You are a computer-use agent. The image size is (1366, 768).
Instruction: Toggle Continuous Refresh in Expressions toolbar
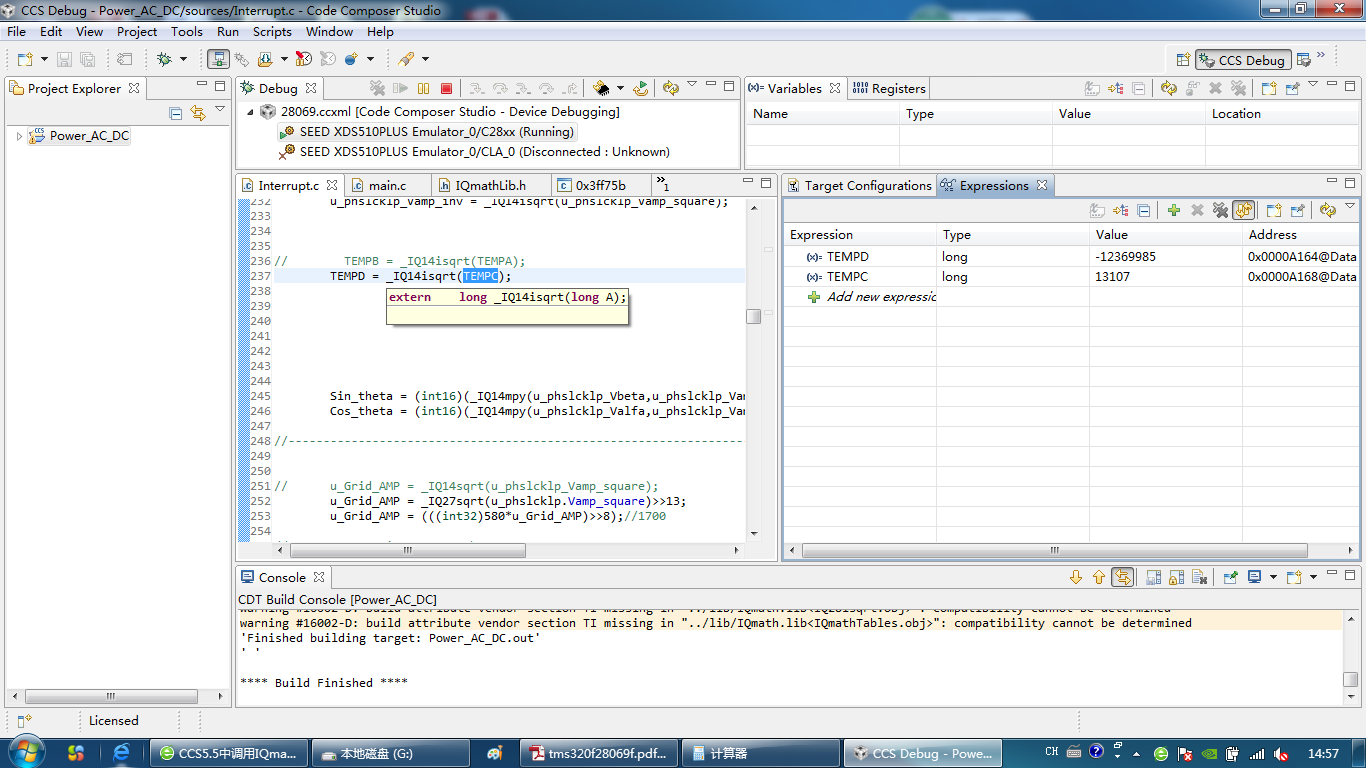1244,210
